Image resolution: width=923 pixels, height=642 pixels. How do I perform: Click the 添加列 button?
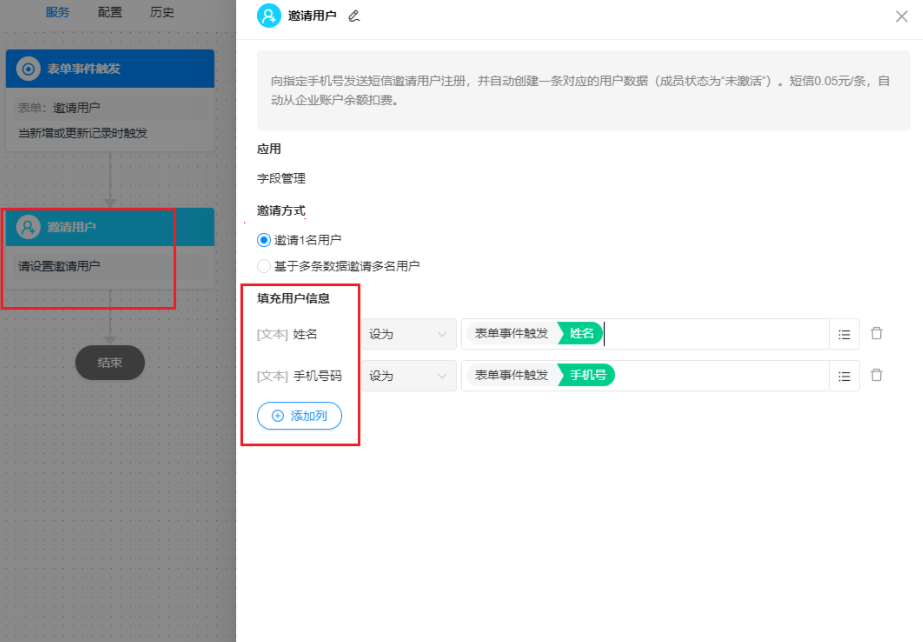coord(297,416)
